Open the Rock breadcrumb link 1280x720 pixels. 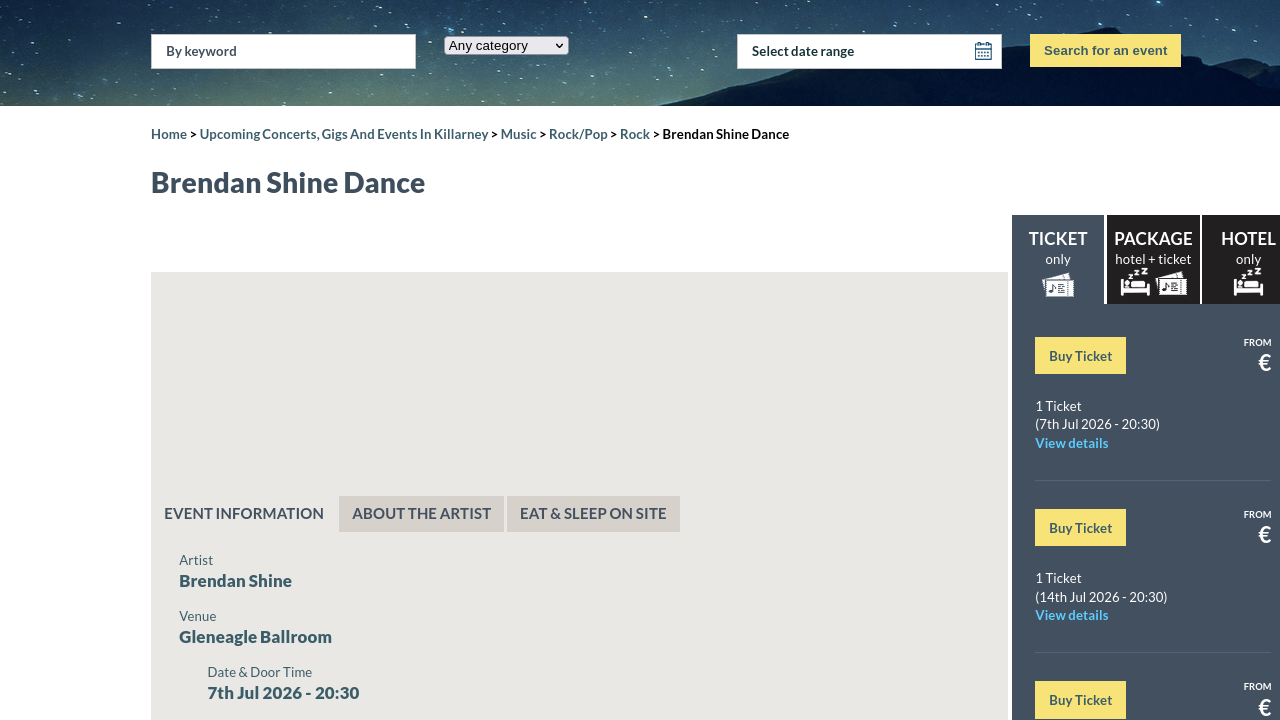tap(635, 134)
